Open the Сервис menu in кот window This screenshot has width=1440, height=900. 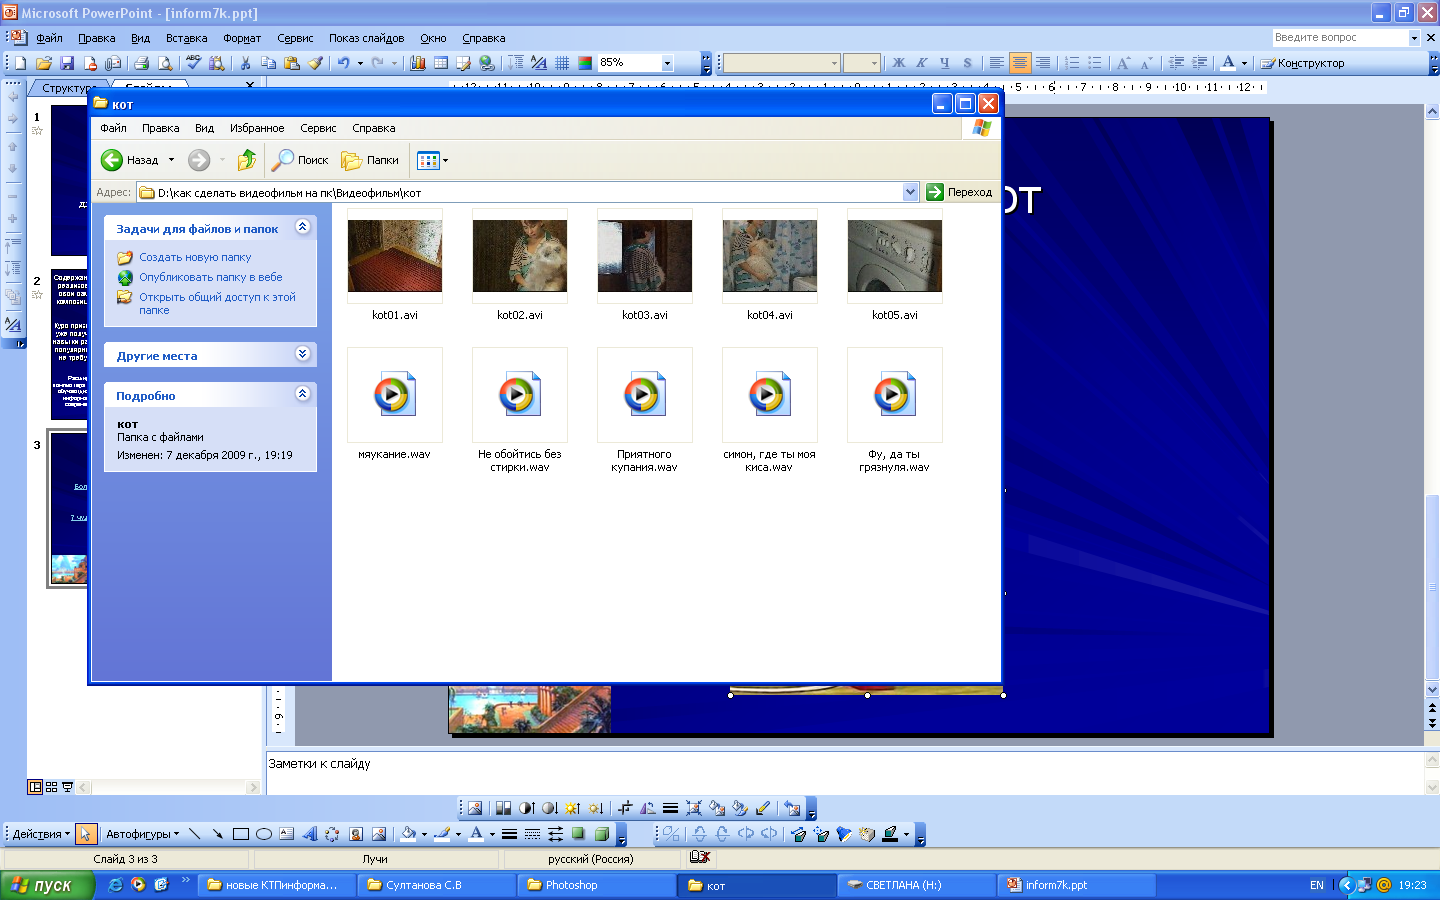coord(318,128)
